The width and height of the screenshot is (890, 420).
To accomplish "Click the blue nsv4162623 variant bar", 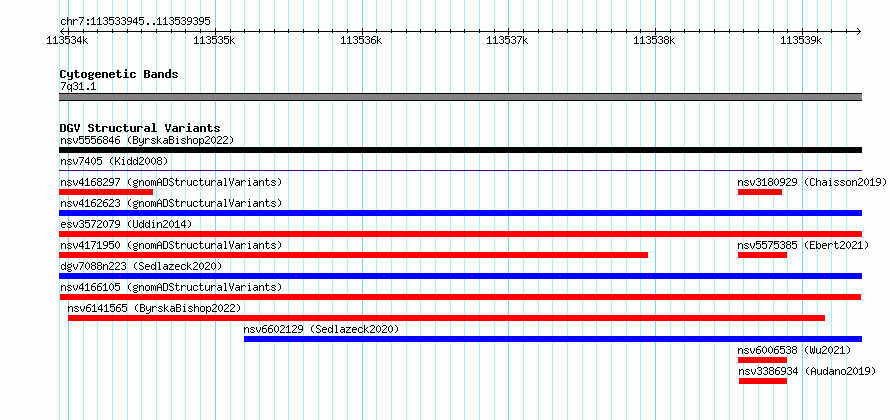I will click(460, 213).
